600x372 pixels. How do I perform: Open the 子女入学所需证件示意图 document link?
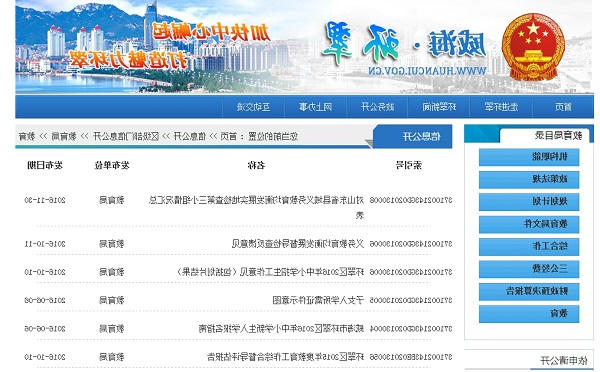318,300
